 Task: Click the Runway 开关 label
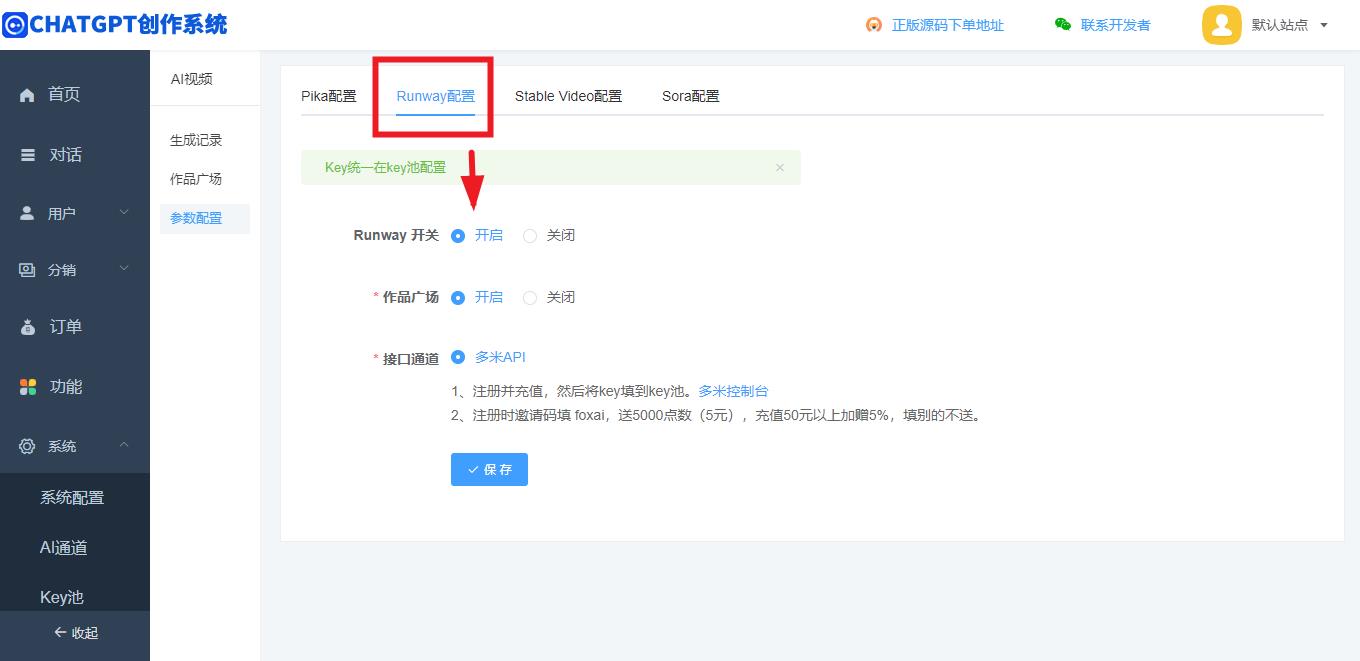[x=396, y=236]
